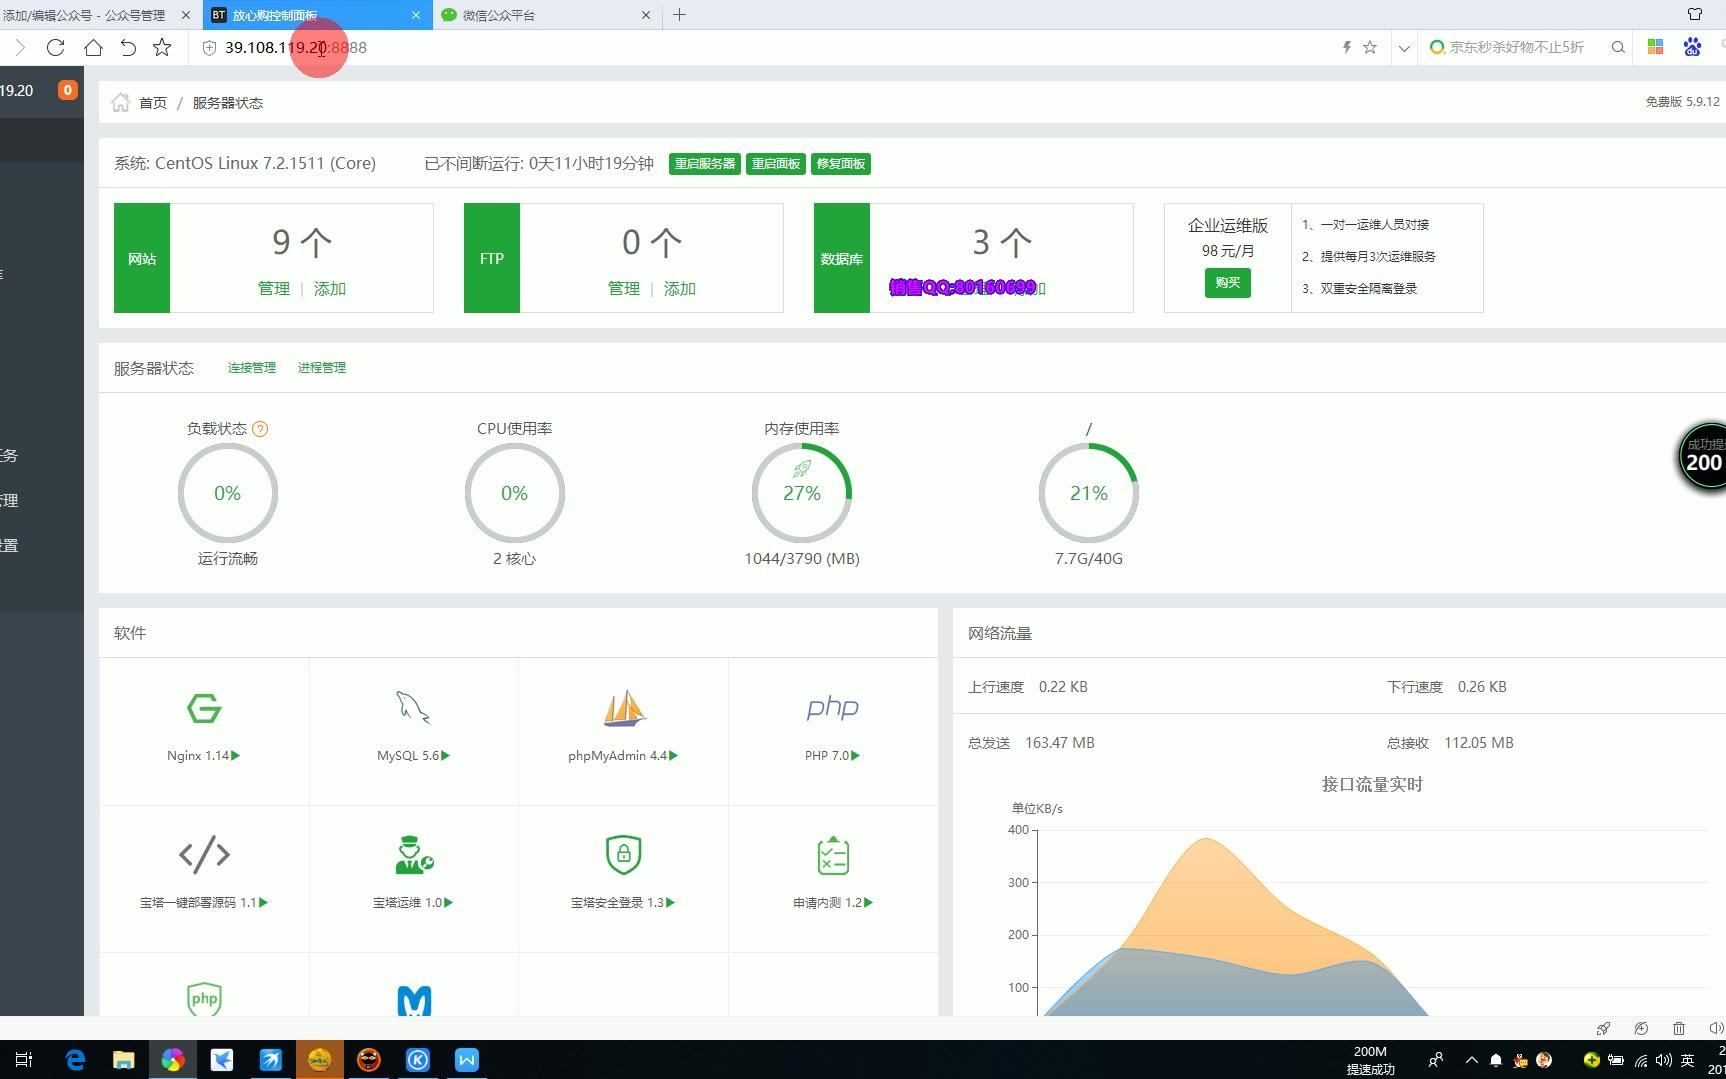The height and width of the screenshot is (1079, 1726).
Task: Click 添加 under FTP
Action: tap(680, 288)
